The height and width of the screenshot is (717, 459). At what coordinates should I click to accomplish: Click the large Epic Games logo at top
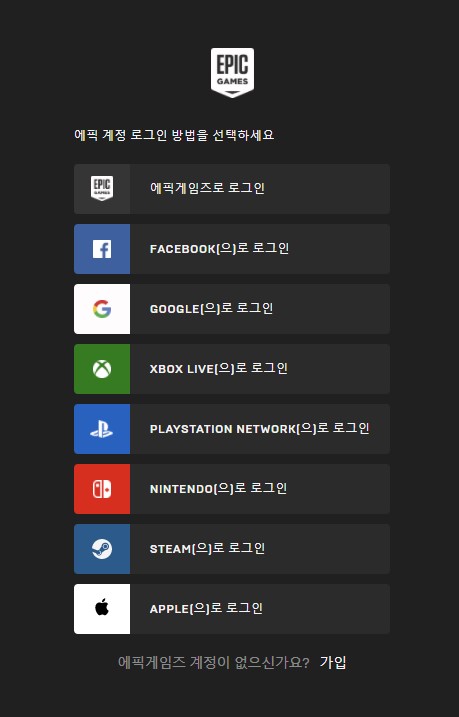point(232,73)
